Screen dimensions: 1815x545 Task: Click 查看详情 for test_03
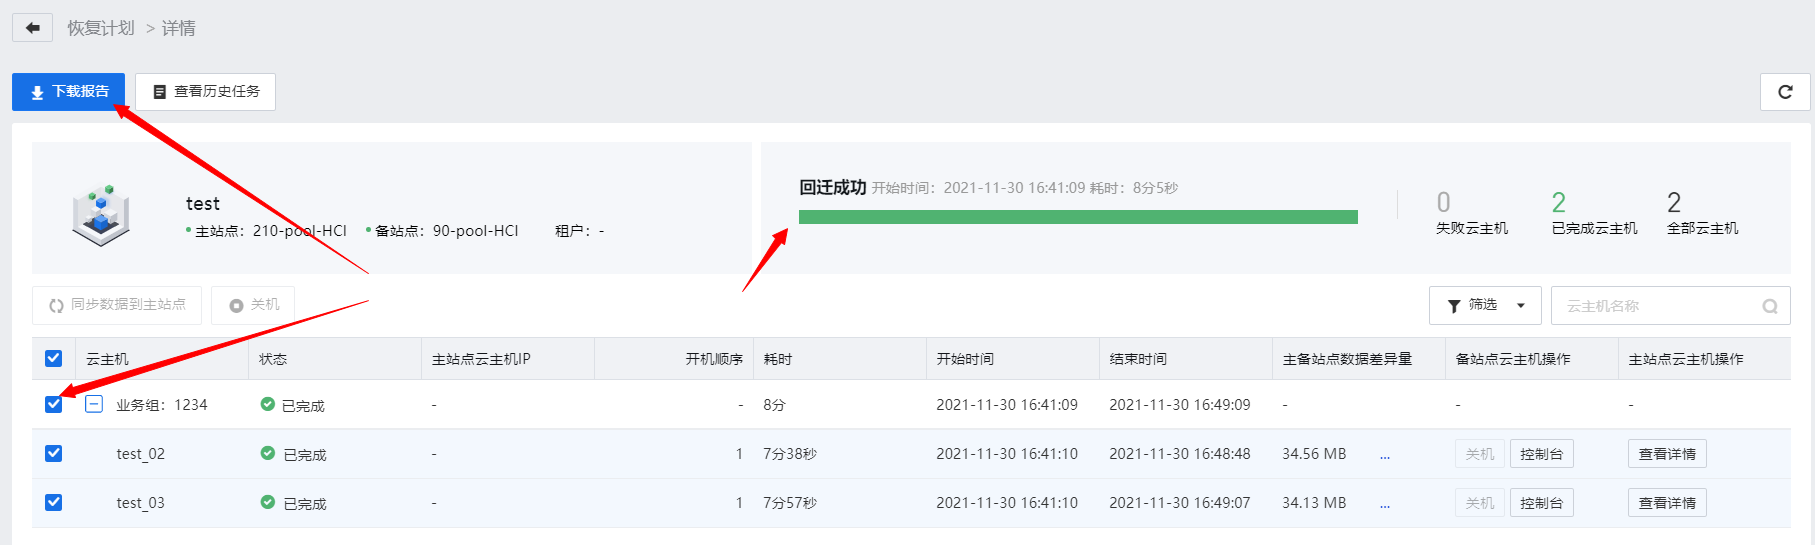(1667, 503)
